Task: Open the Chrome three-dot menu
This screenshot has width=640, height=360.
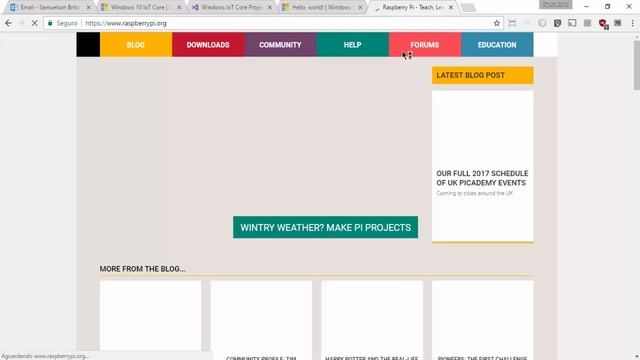Action: coord(633,23)
